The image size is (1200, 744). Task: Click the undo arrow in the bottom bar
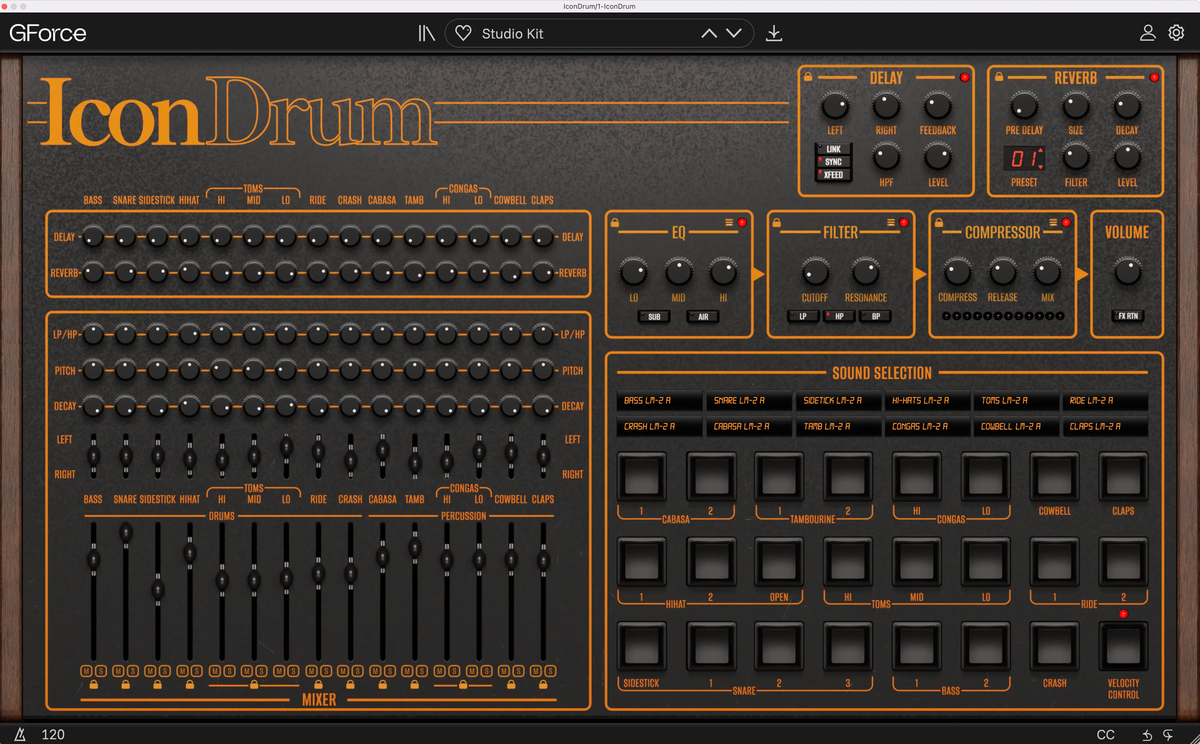click(1146, 735)
